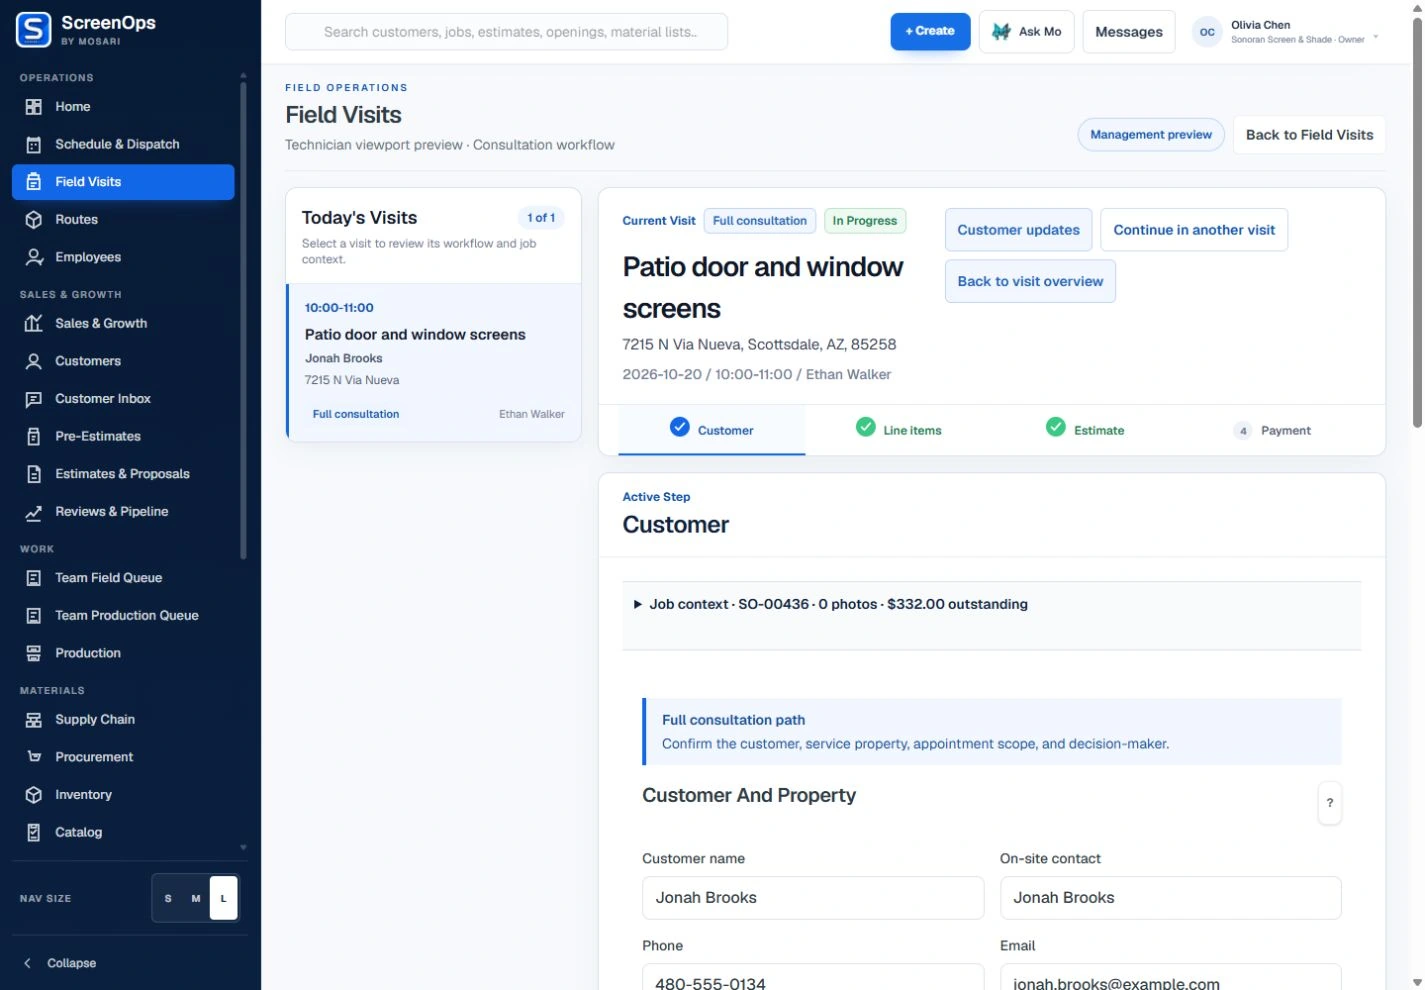Open Olivia Chen account dropdown
The height and width of the screenshot is (990, 1425).
click(1285, 32)
